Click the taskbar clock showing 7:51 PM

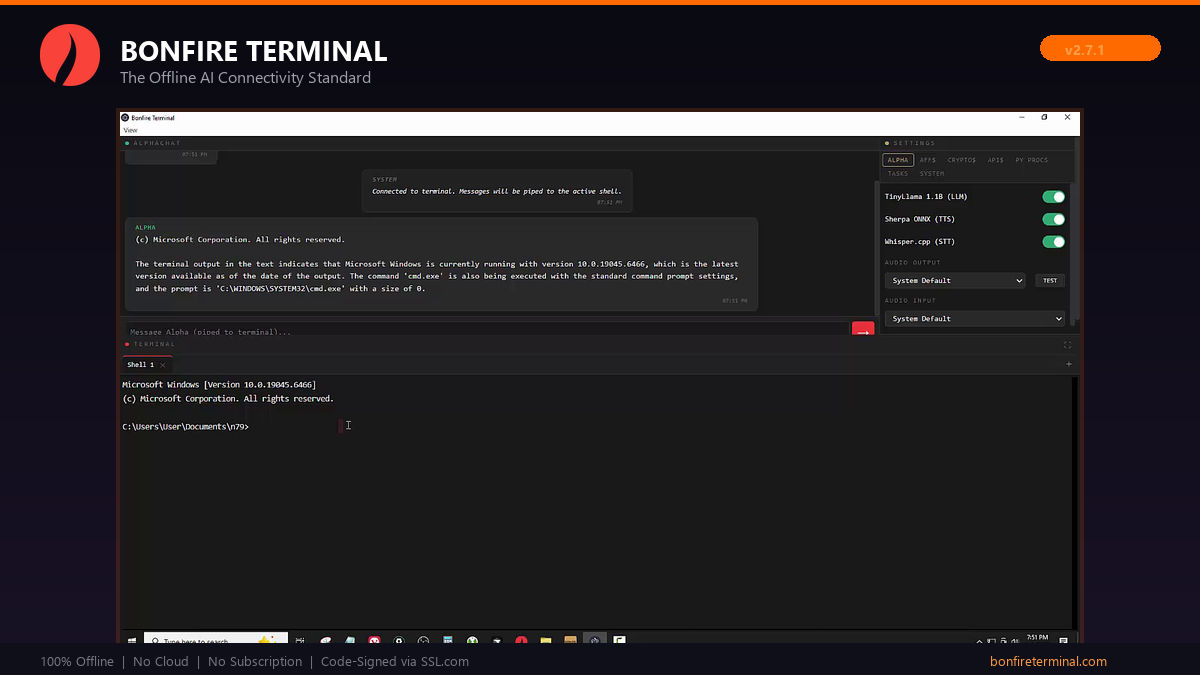tap(1036, 638)
